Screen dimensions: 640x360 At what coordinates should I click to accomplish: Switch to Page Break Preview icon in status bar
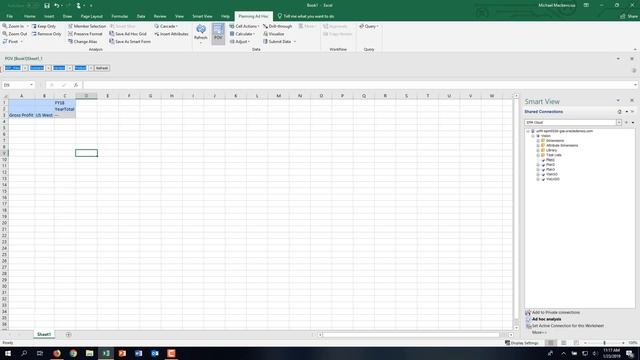[576, 343]
